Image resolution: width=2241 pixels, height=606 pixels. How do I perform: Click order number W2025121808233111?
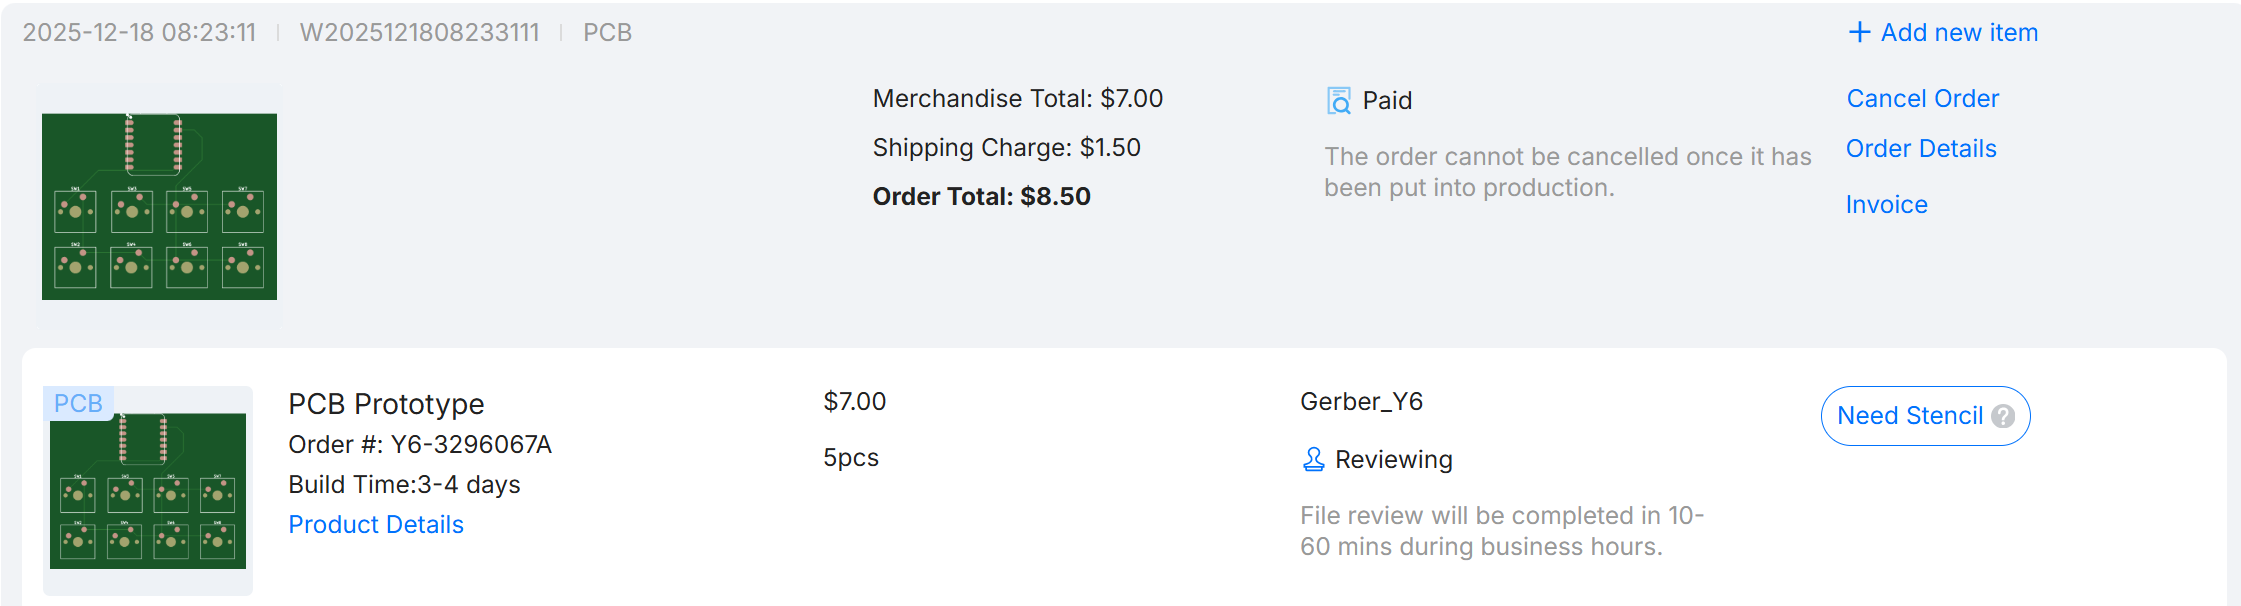(419, 33)
